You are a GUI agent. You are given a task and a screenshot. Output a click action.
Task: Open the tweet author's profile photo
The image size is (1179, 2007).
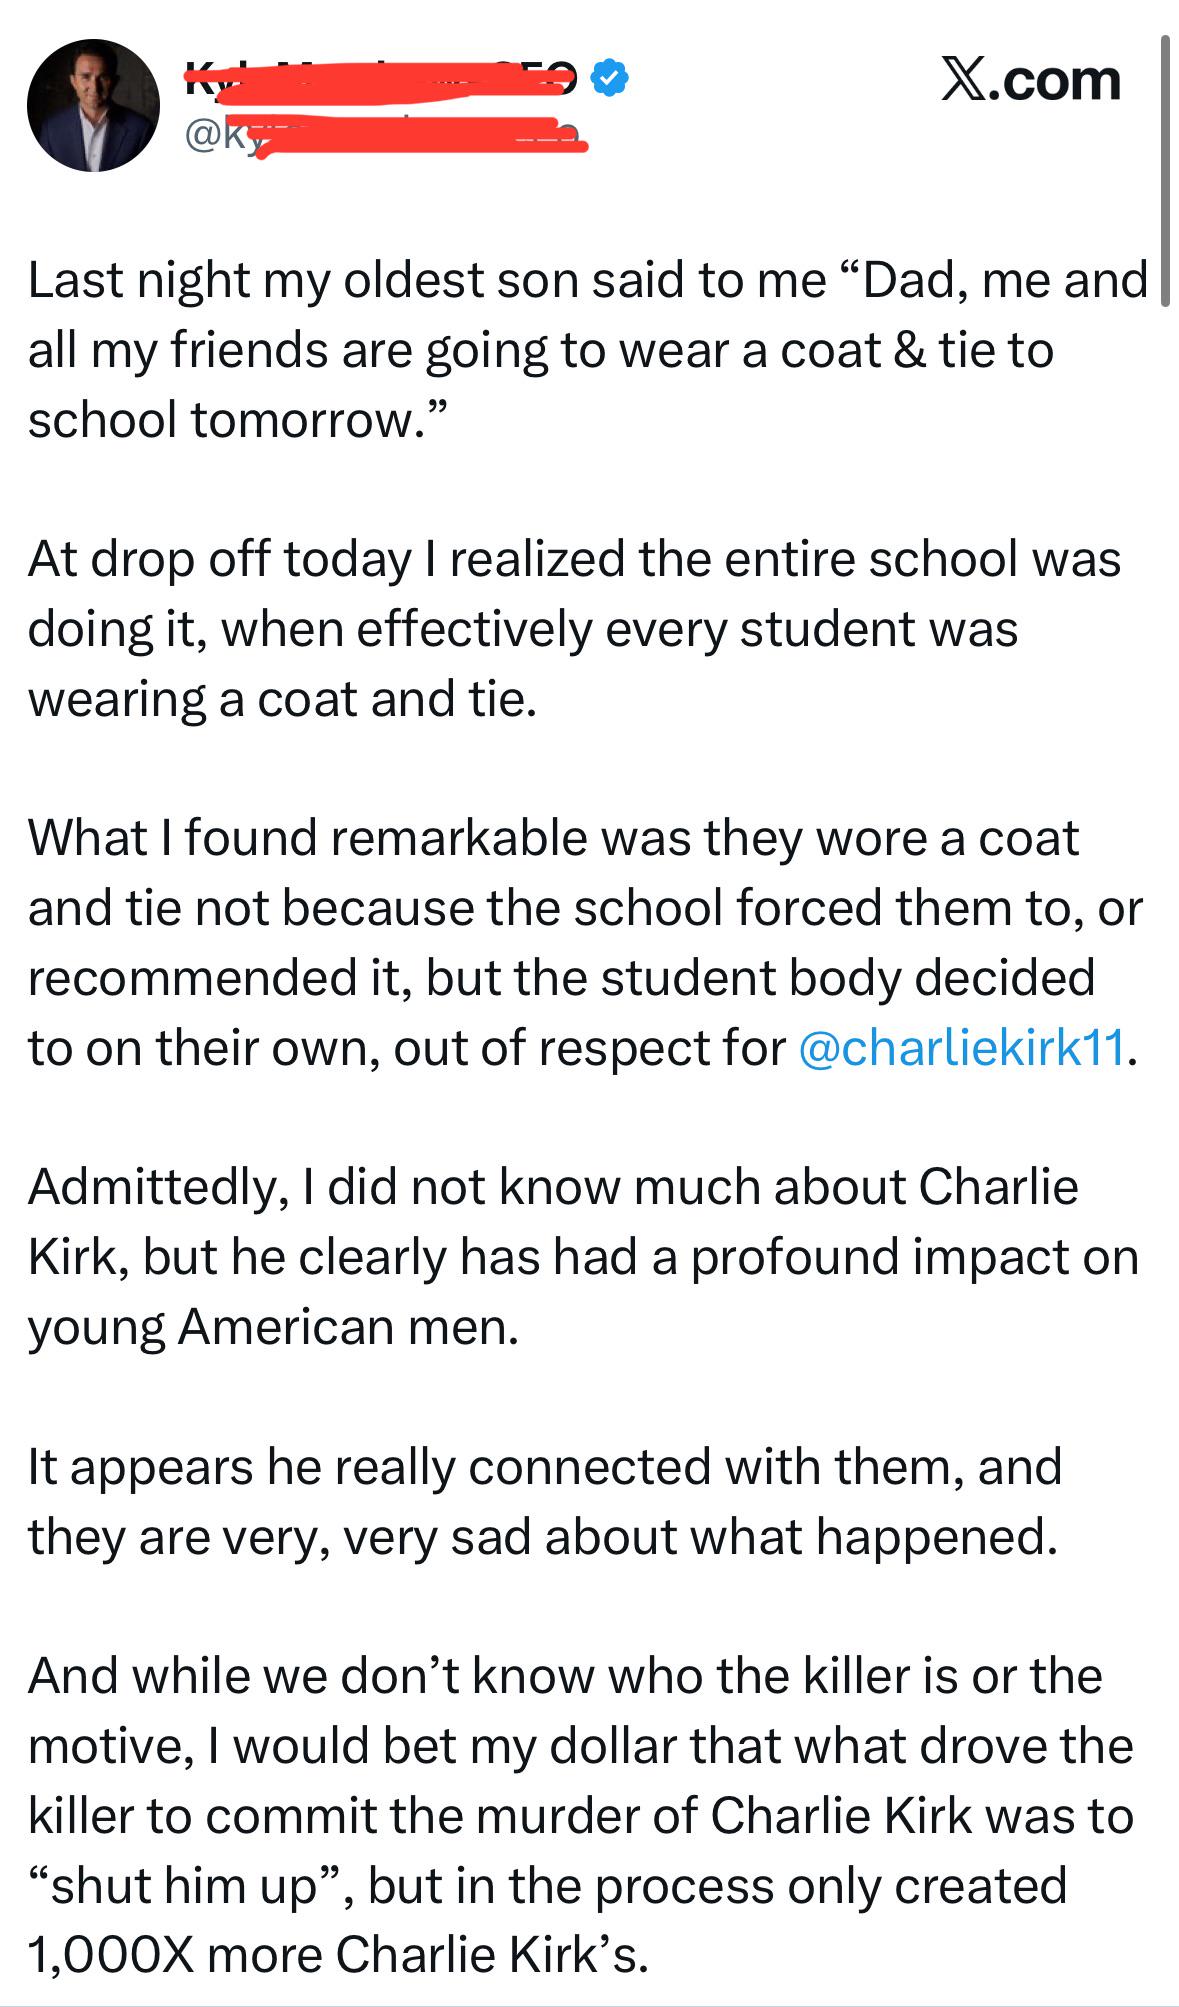[x=93, y=106]
